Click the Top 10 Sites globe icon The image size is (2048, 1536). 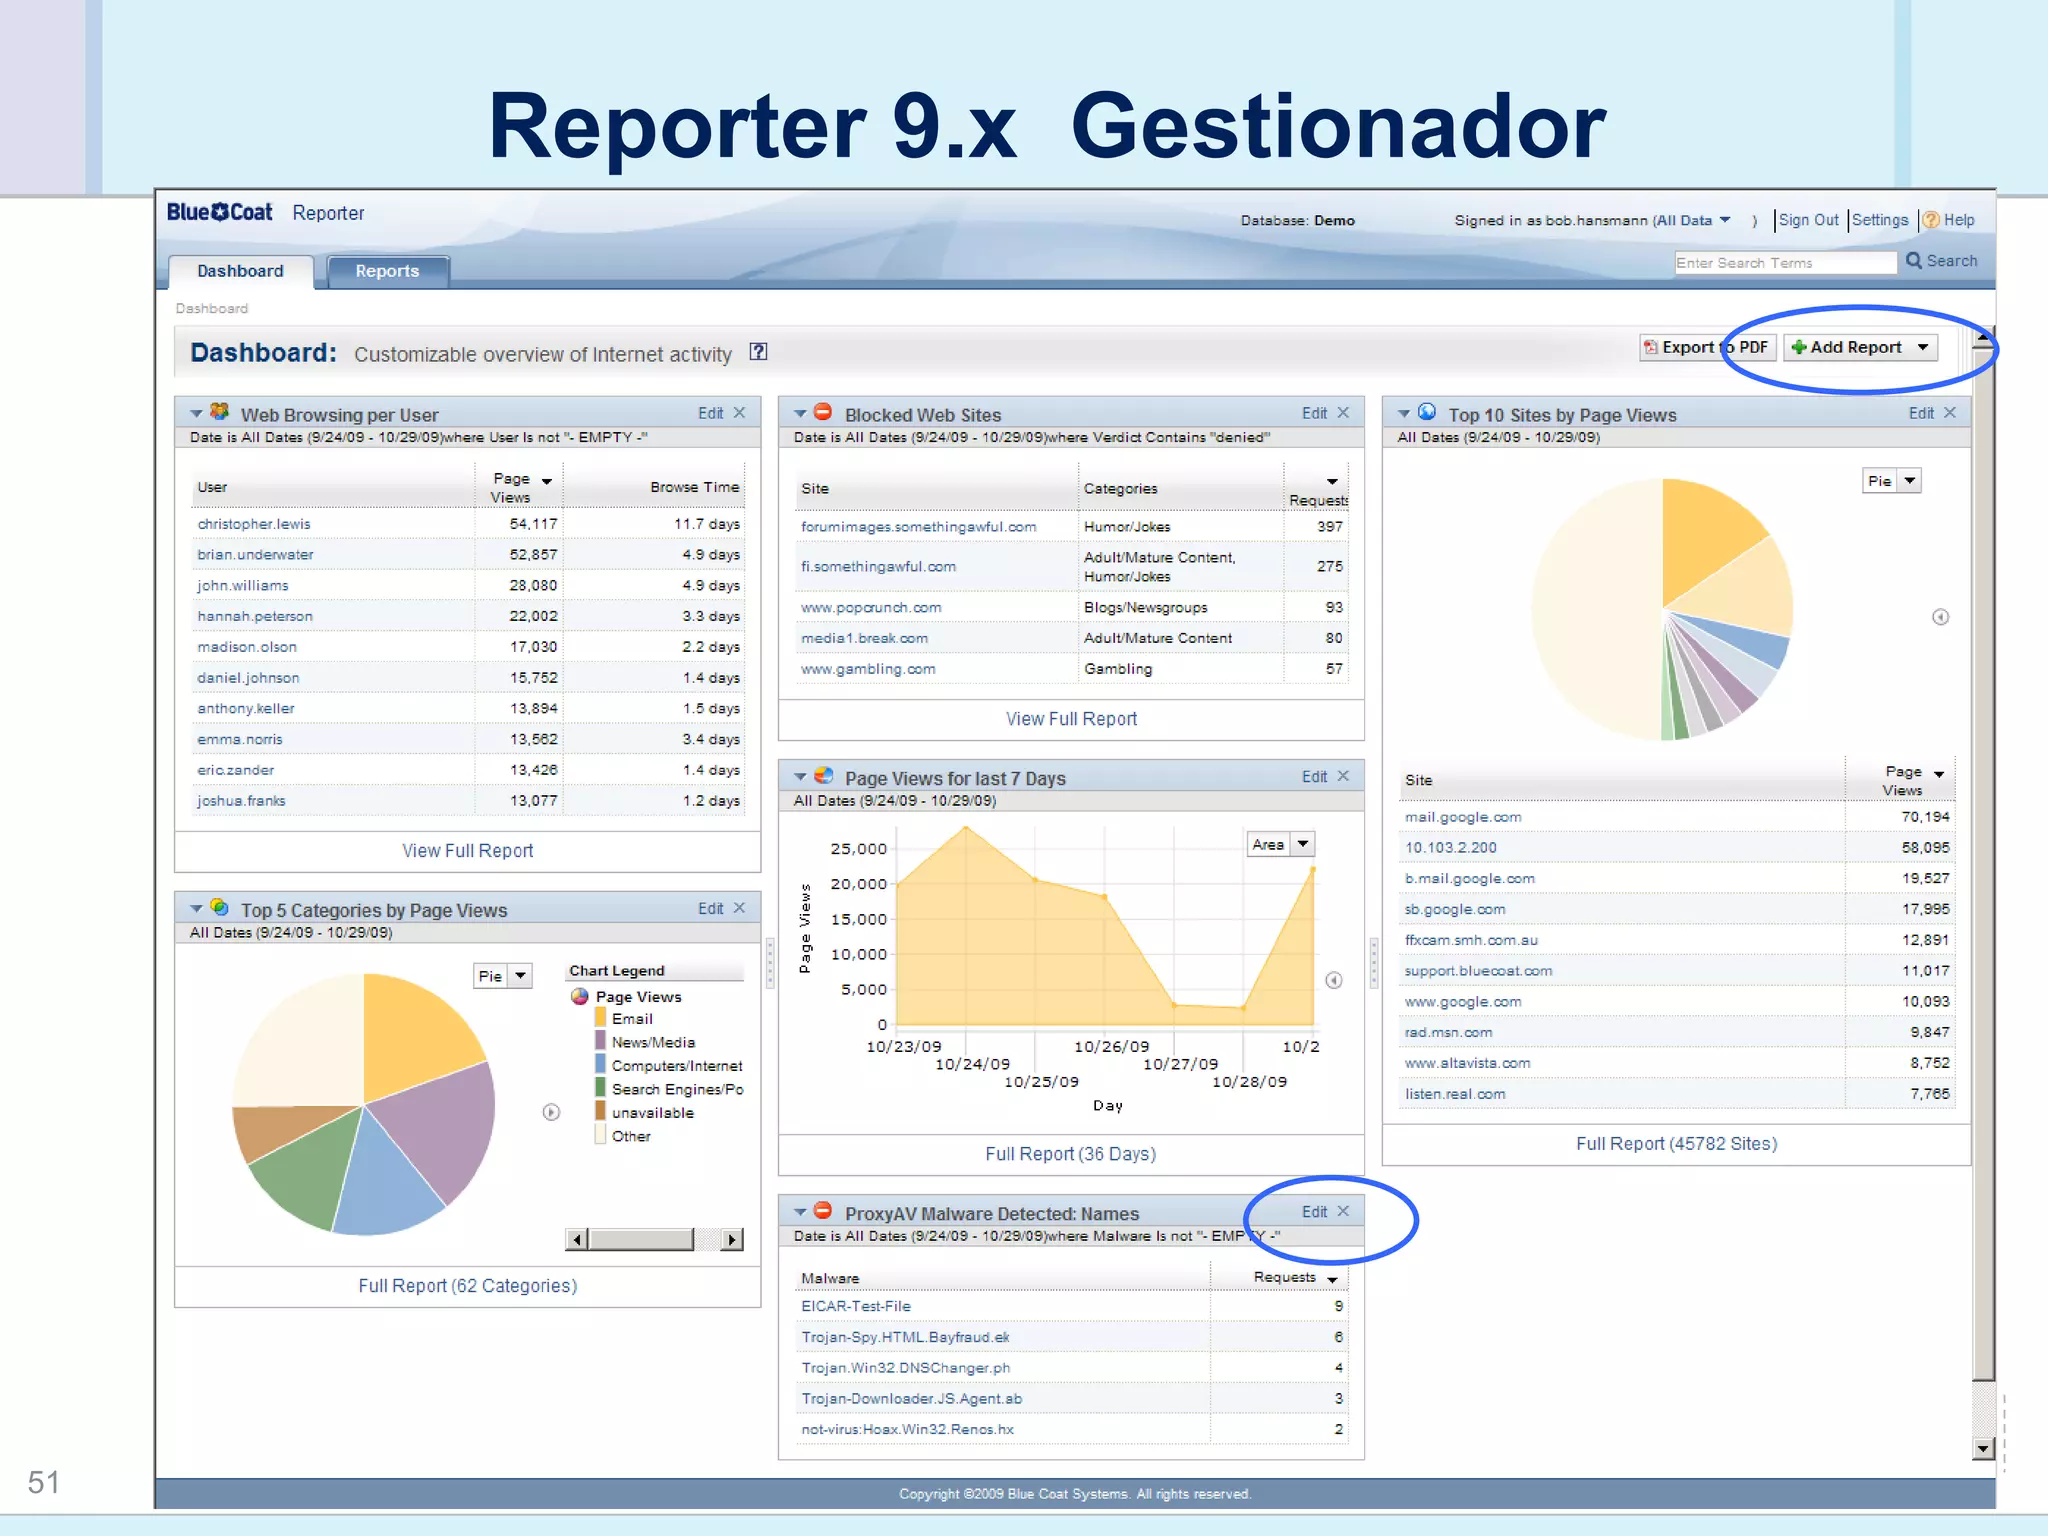(1427, 412)
